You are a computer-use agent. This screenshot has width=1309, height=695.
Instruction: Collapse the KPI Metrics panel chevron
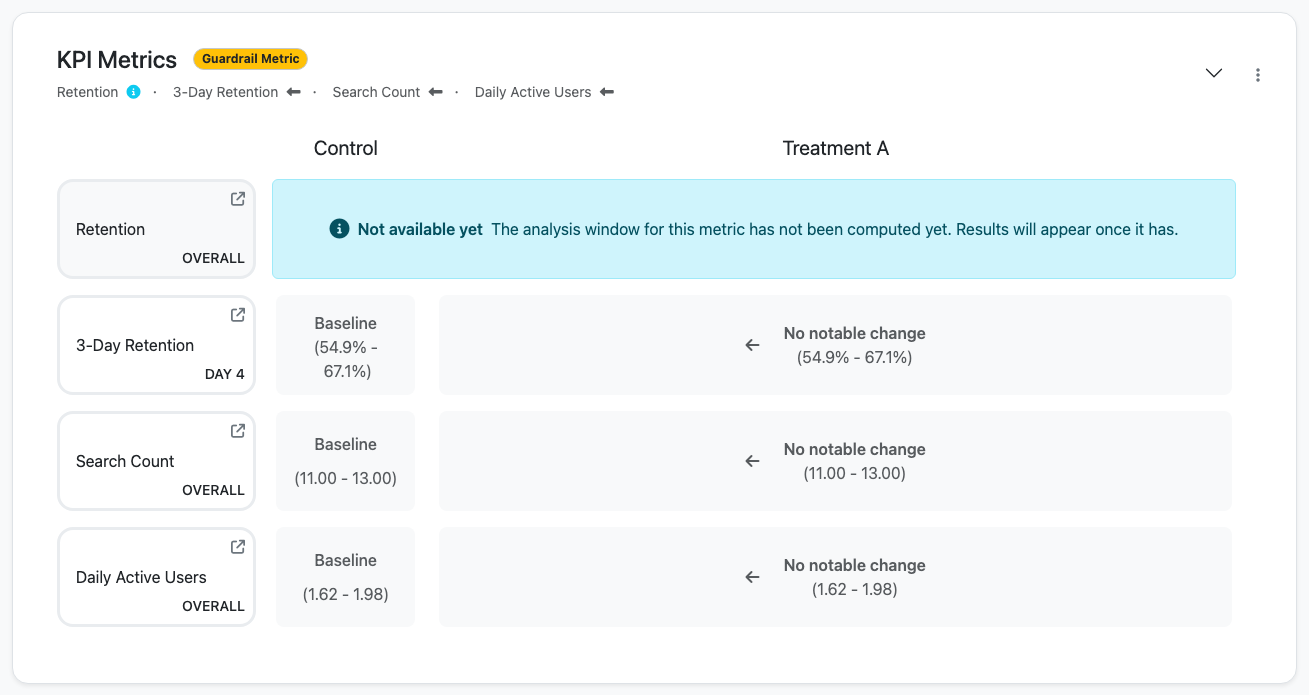pos(1214,73)
